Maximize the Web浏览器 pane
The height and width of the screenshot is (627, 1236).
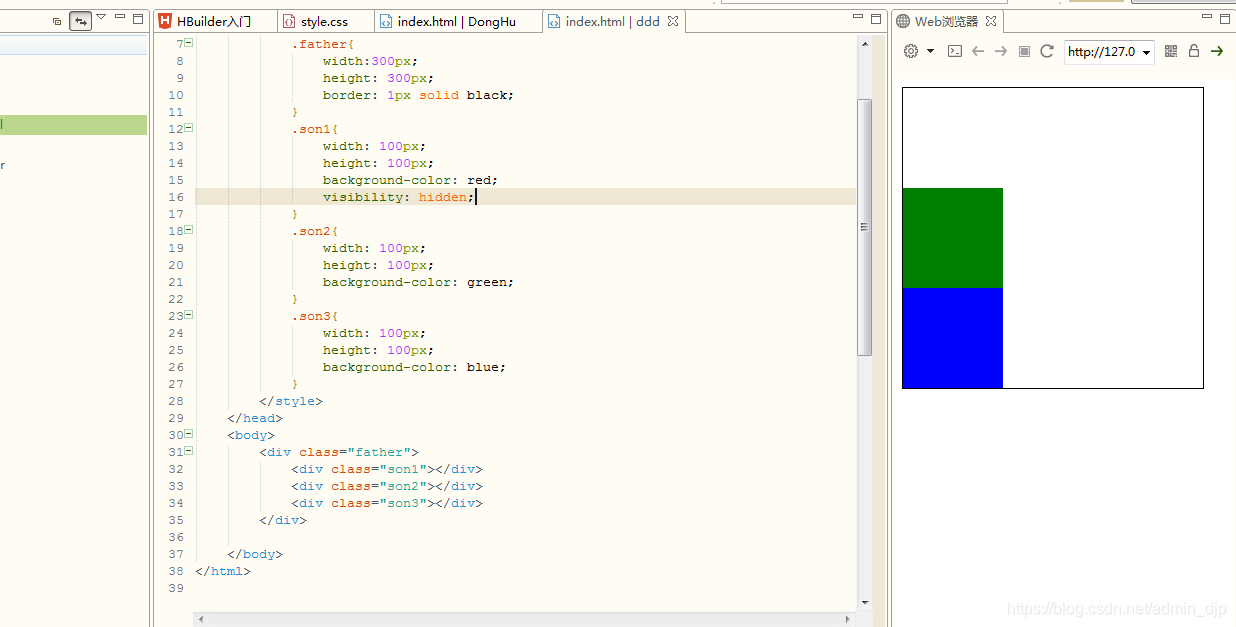(x=1225, y=18)
